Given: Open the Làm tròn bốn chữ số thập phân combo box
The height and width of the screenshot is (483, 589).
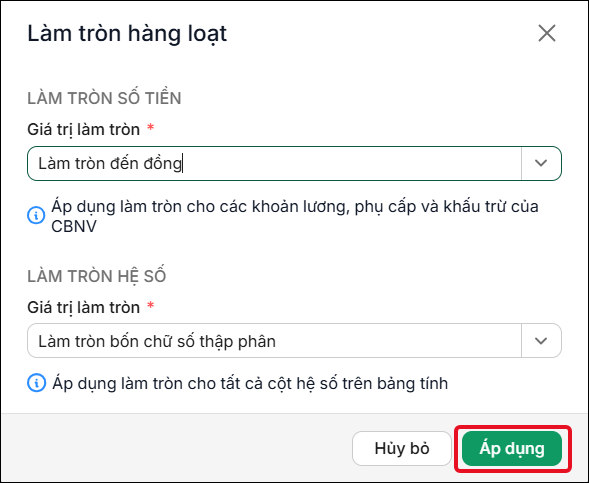Looking at the screenshot, I should click(294, 341).
